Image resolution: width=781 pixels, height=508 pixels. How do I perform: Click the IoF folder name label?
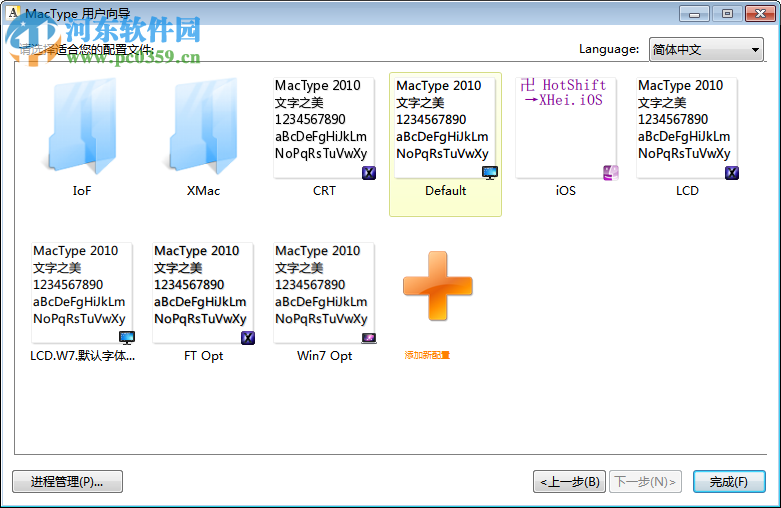82,191
